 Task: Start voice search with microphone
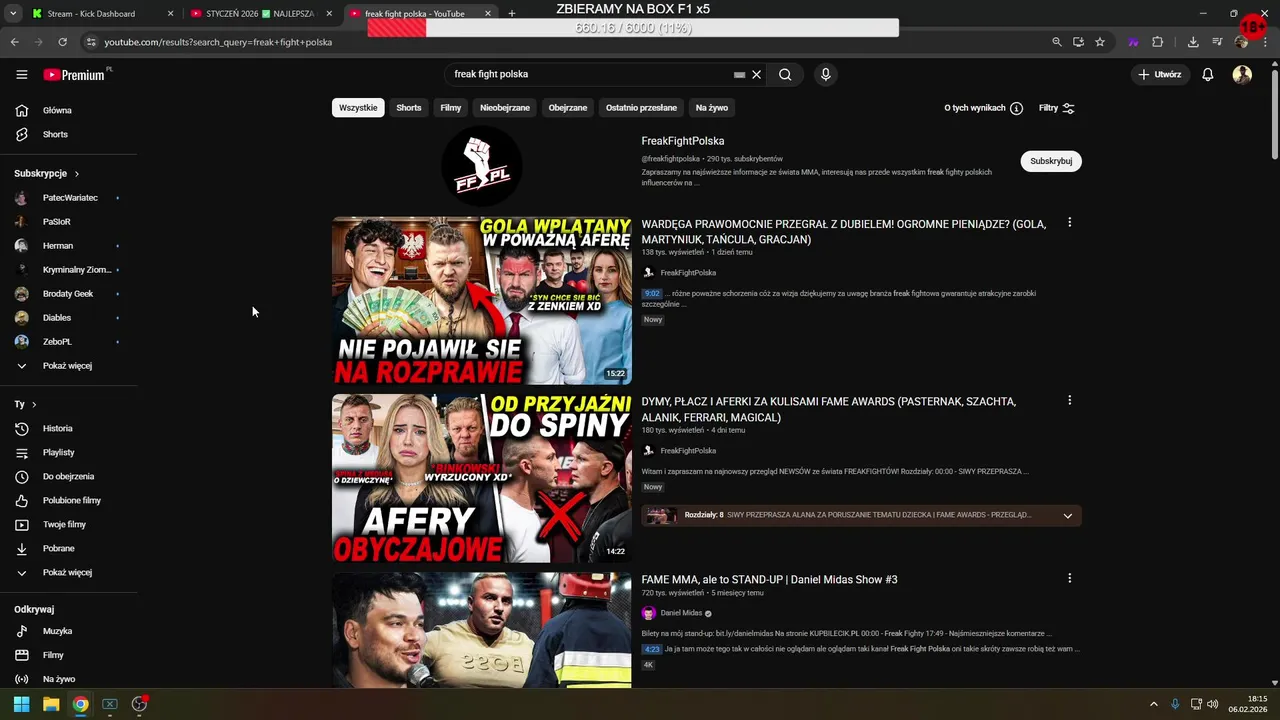point(825,74)
